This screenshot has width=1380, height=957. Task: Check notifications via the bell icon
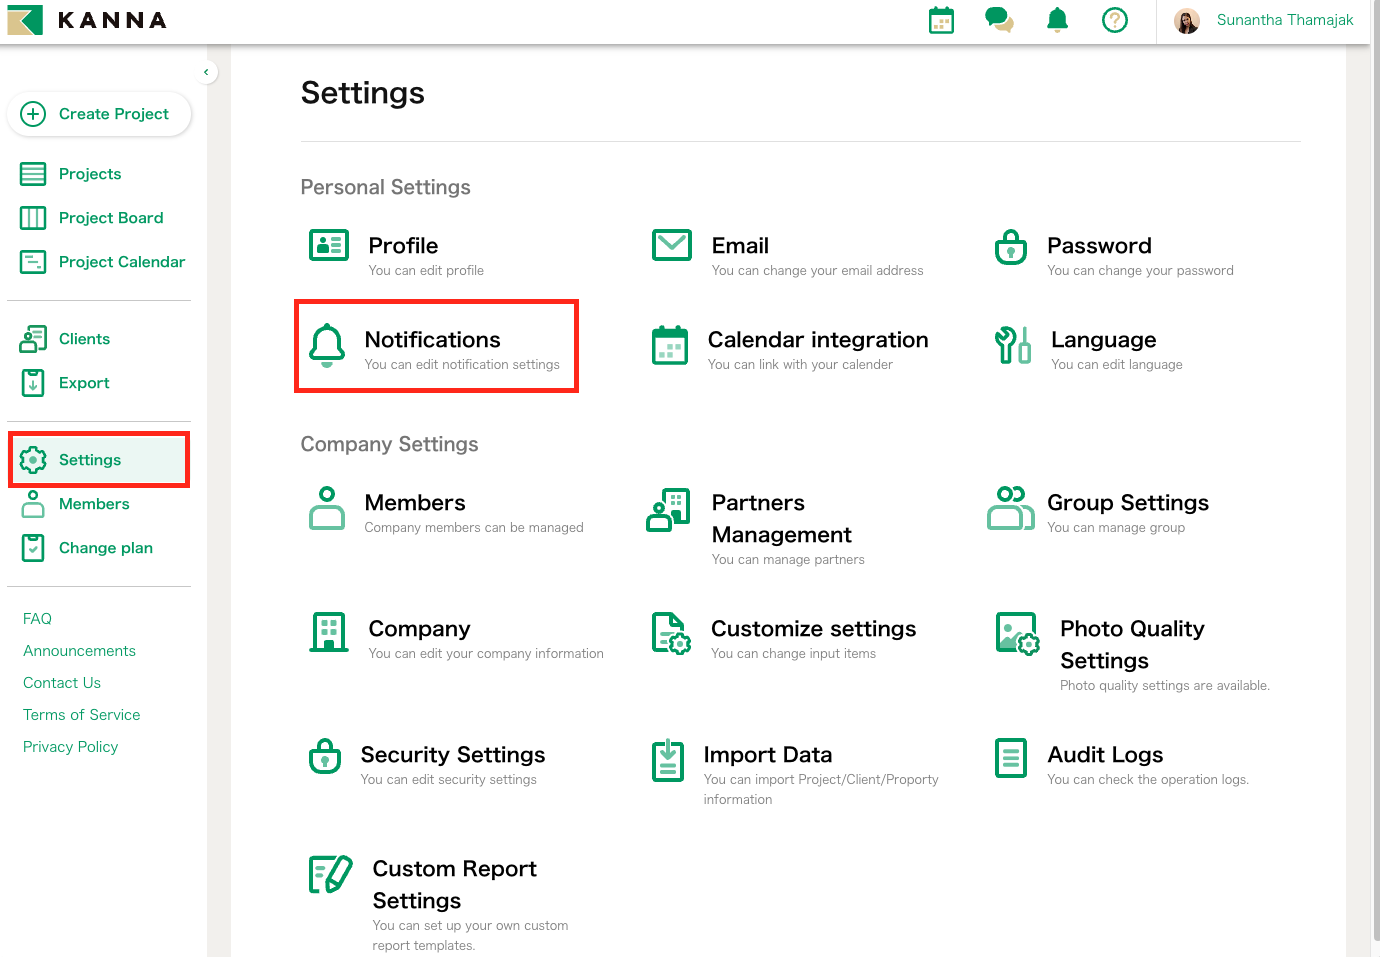[x=1057, y=19]
